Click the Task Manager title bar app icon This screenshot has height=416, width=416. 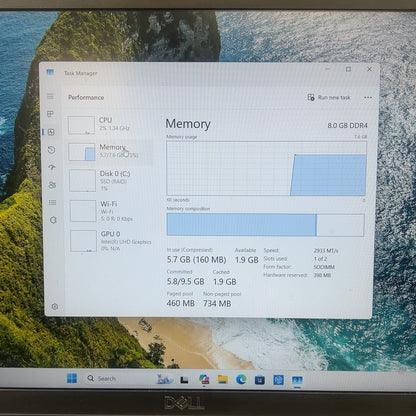coord(50,72)
